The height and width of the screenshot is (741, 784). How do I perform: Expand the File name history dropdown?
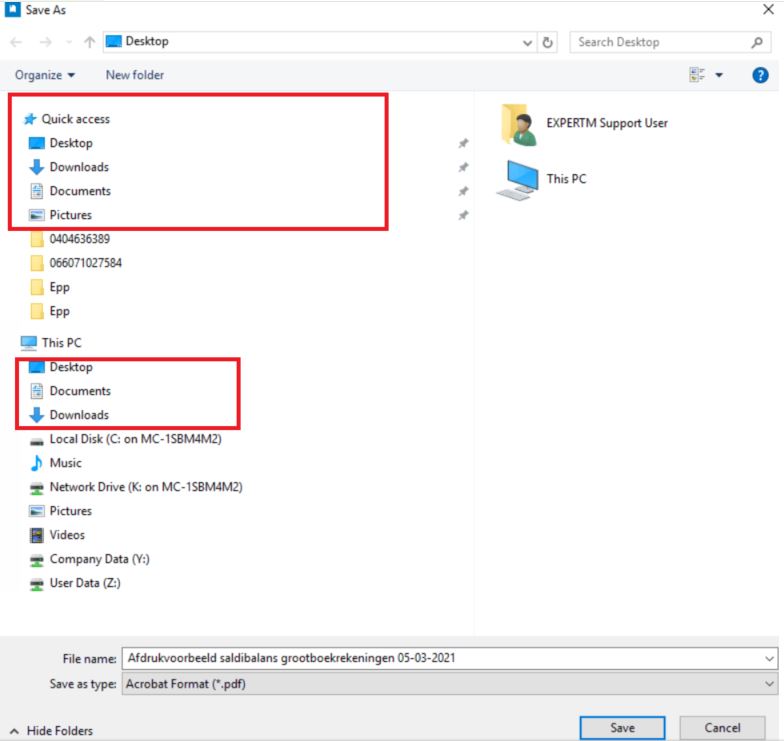pos(768,658)
